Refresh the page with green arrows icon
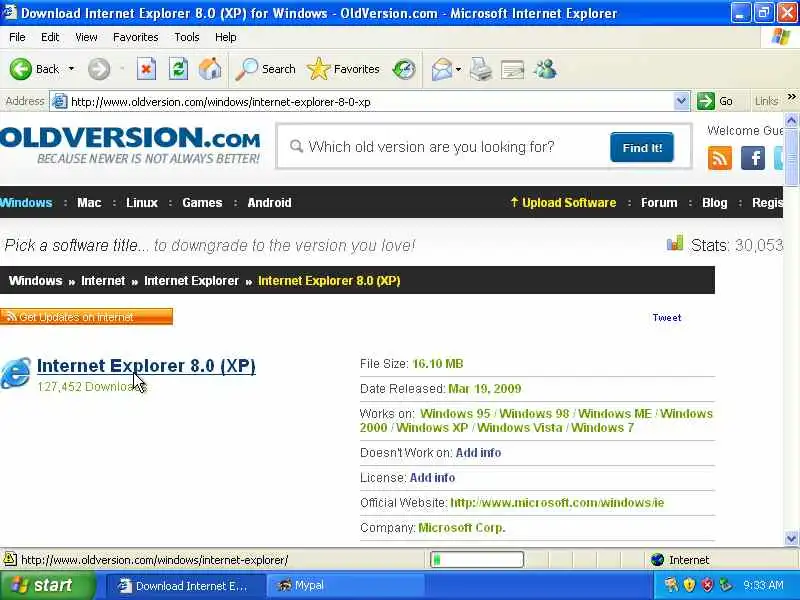800x600 pixels. (178, 69)
